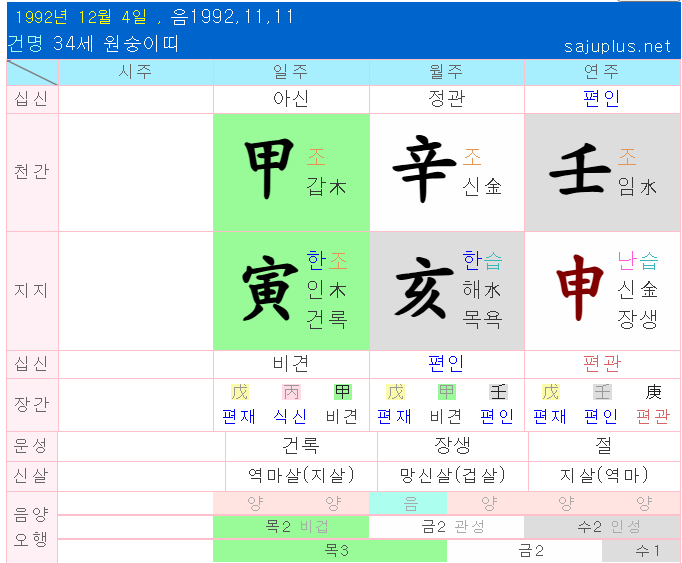Screen dimensions: 682x563
Task: Click the pink-highlighted 丙 hidden stem
Action: point(291,392)
